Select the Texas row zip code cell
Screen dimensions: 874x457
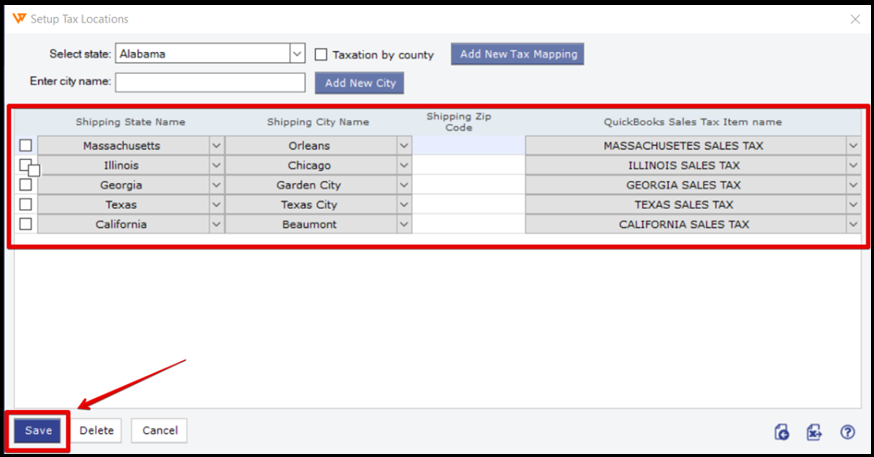(x=469, y=205)
